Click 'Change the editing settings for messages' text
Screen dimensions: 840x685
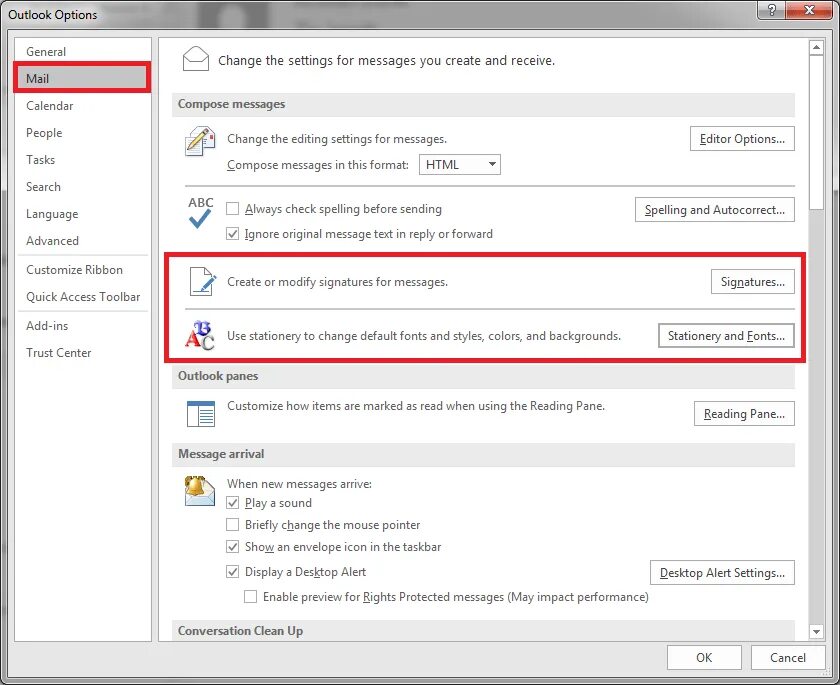(337, 139)
